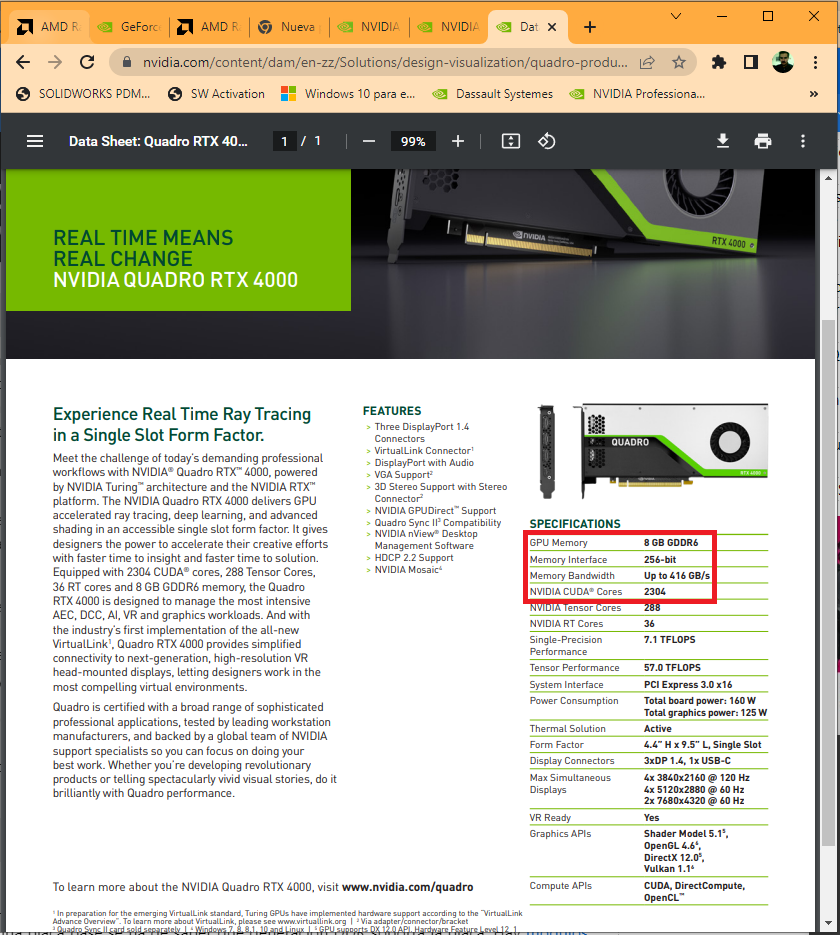Click the vertical scrollbar thumb
This screenshot has width=840, height=935.
(828, 582)
